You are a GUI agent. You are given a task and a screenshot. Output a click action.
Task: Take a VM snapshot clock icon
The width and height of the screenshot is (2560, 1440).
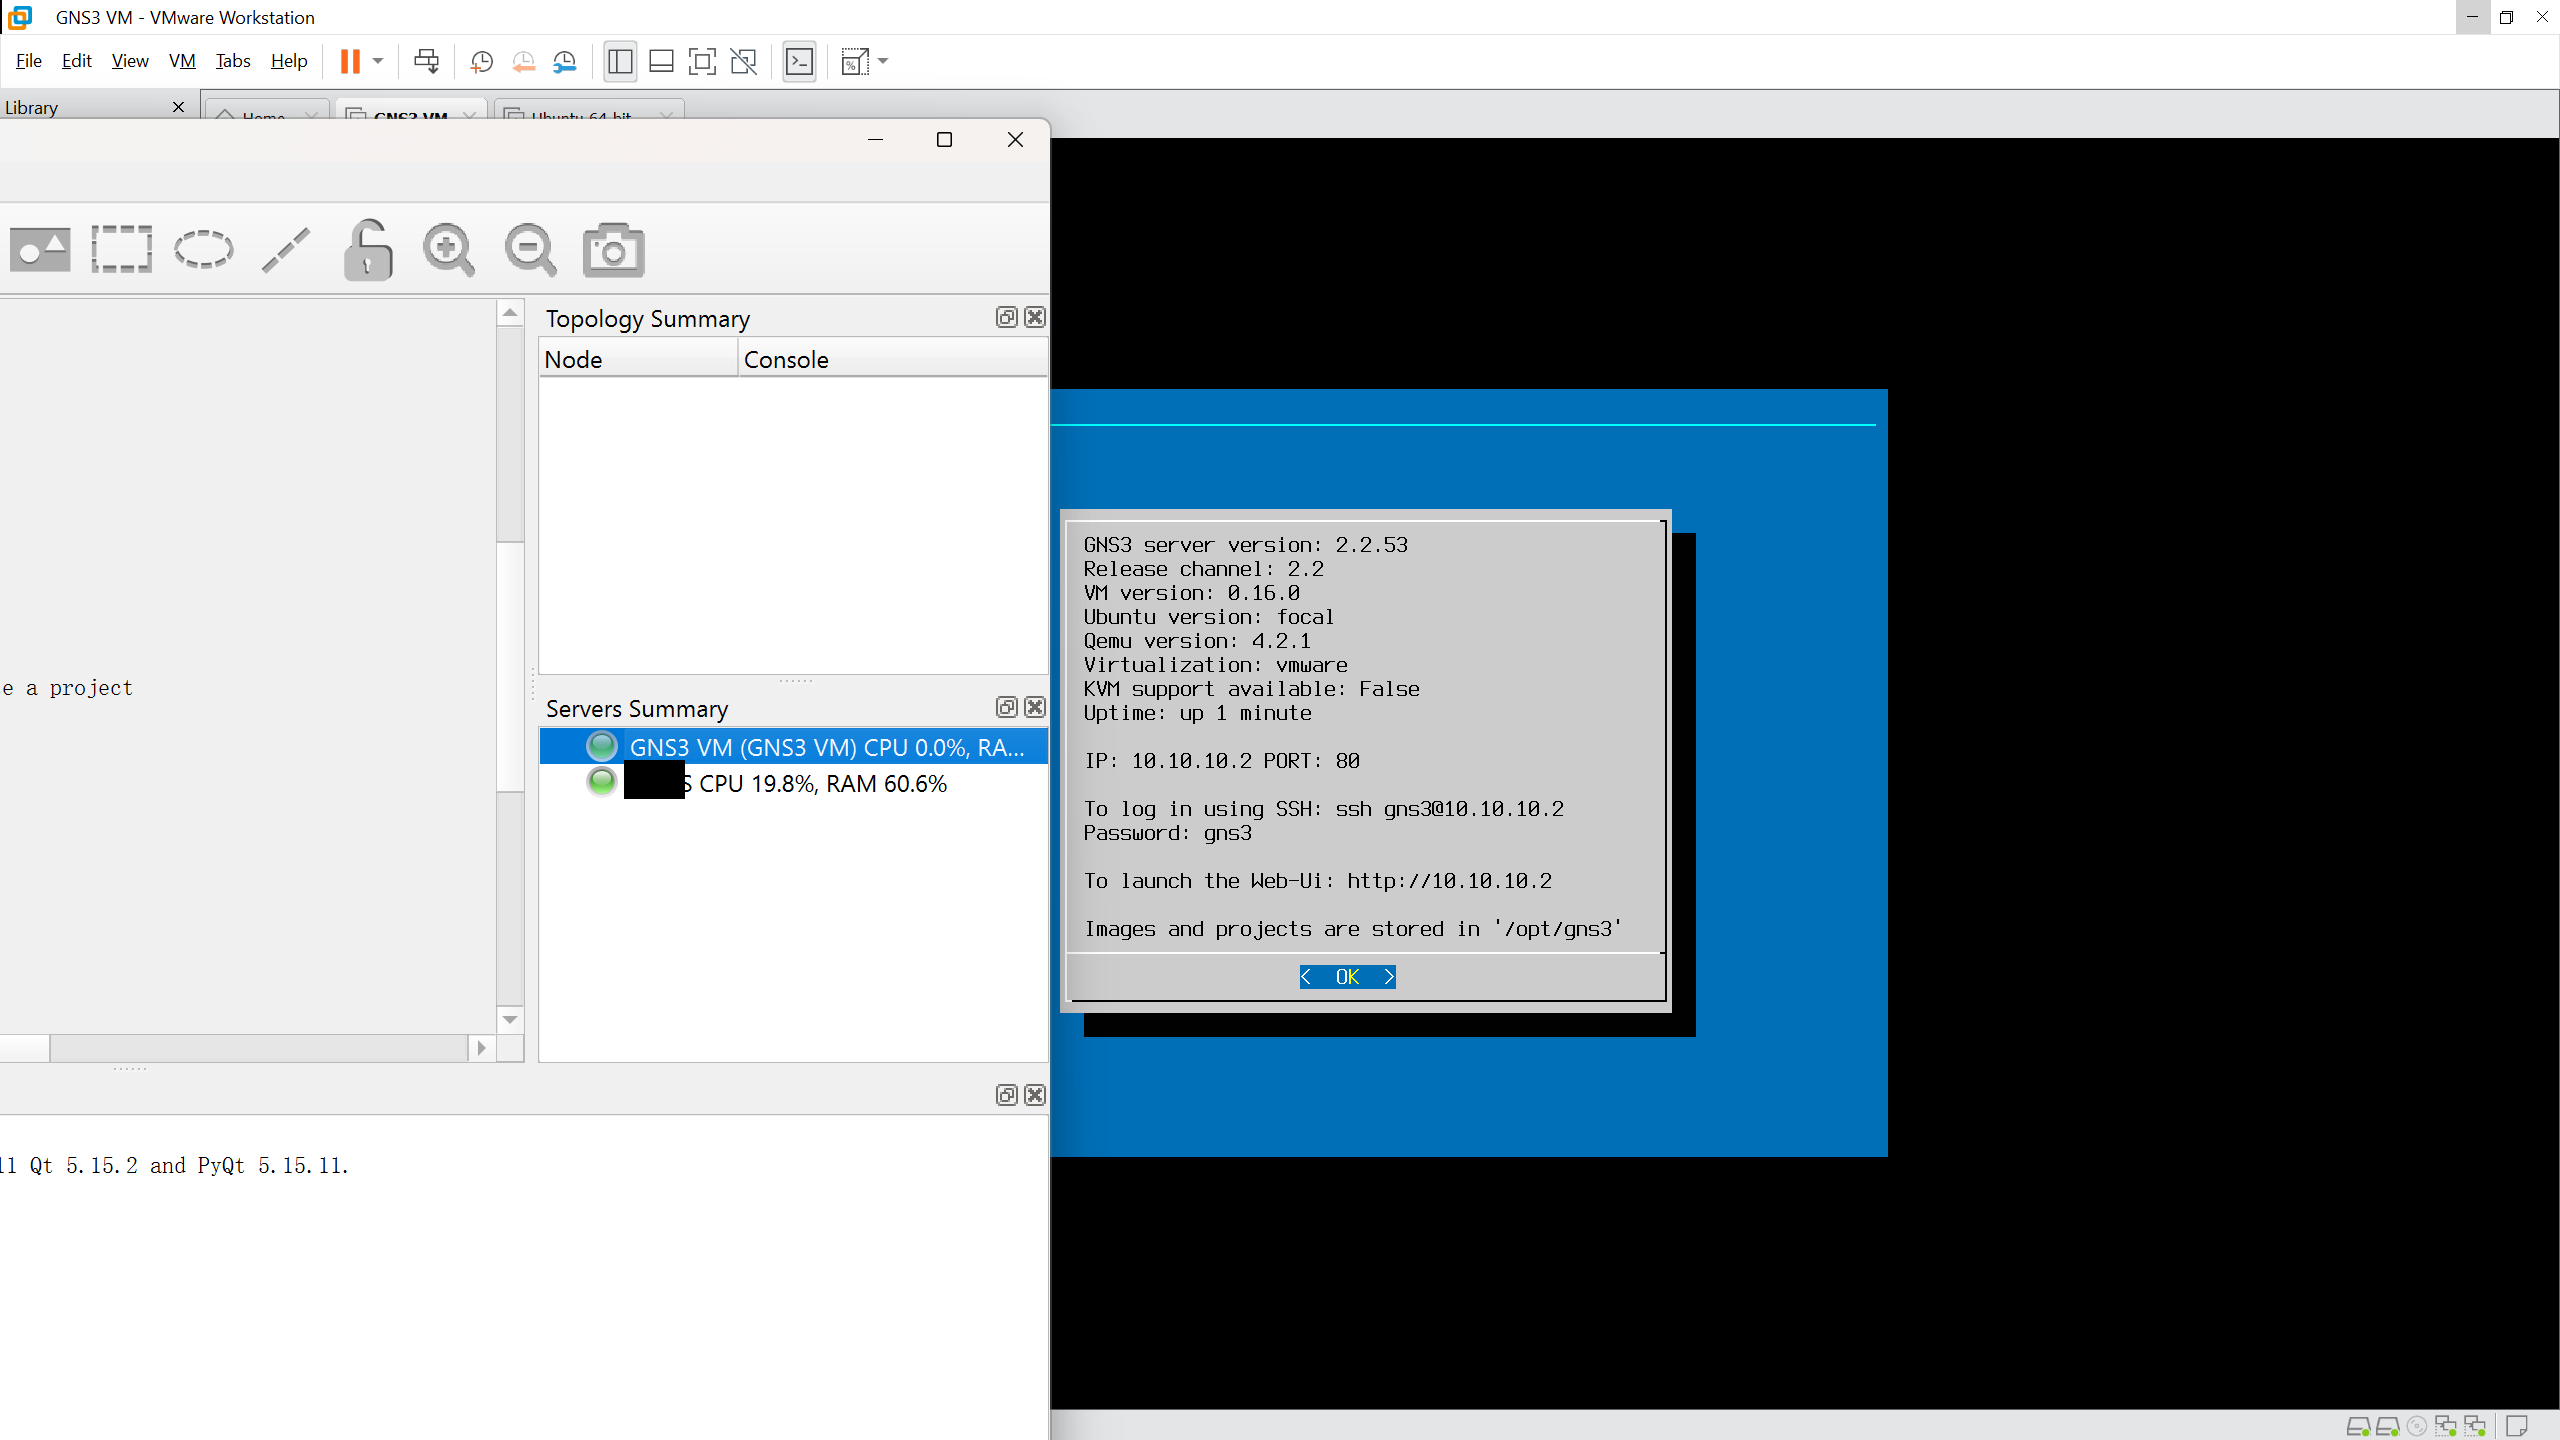[x=481, y=62]
